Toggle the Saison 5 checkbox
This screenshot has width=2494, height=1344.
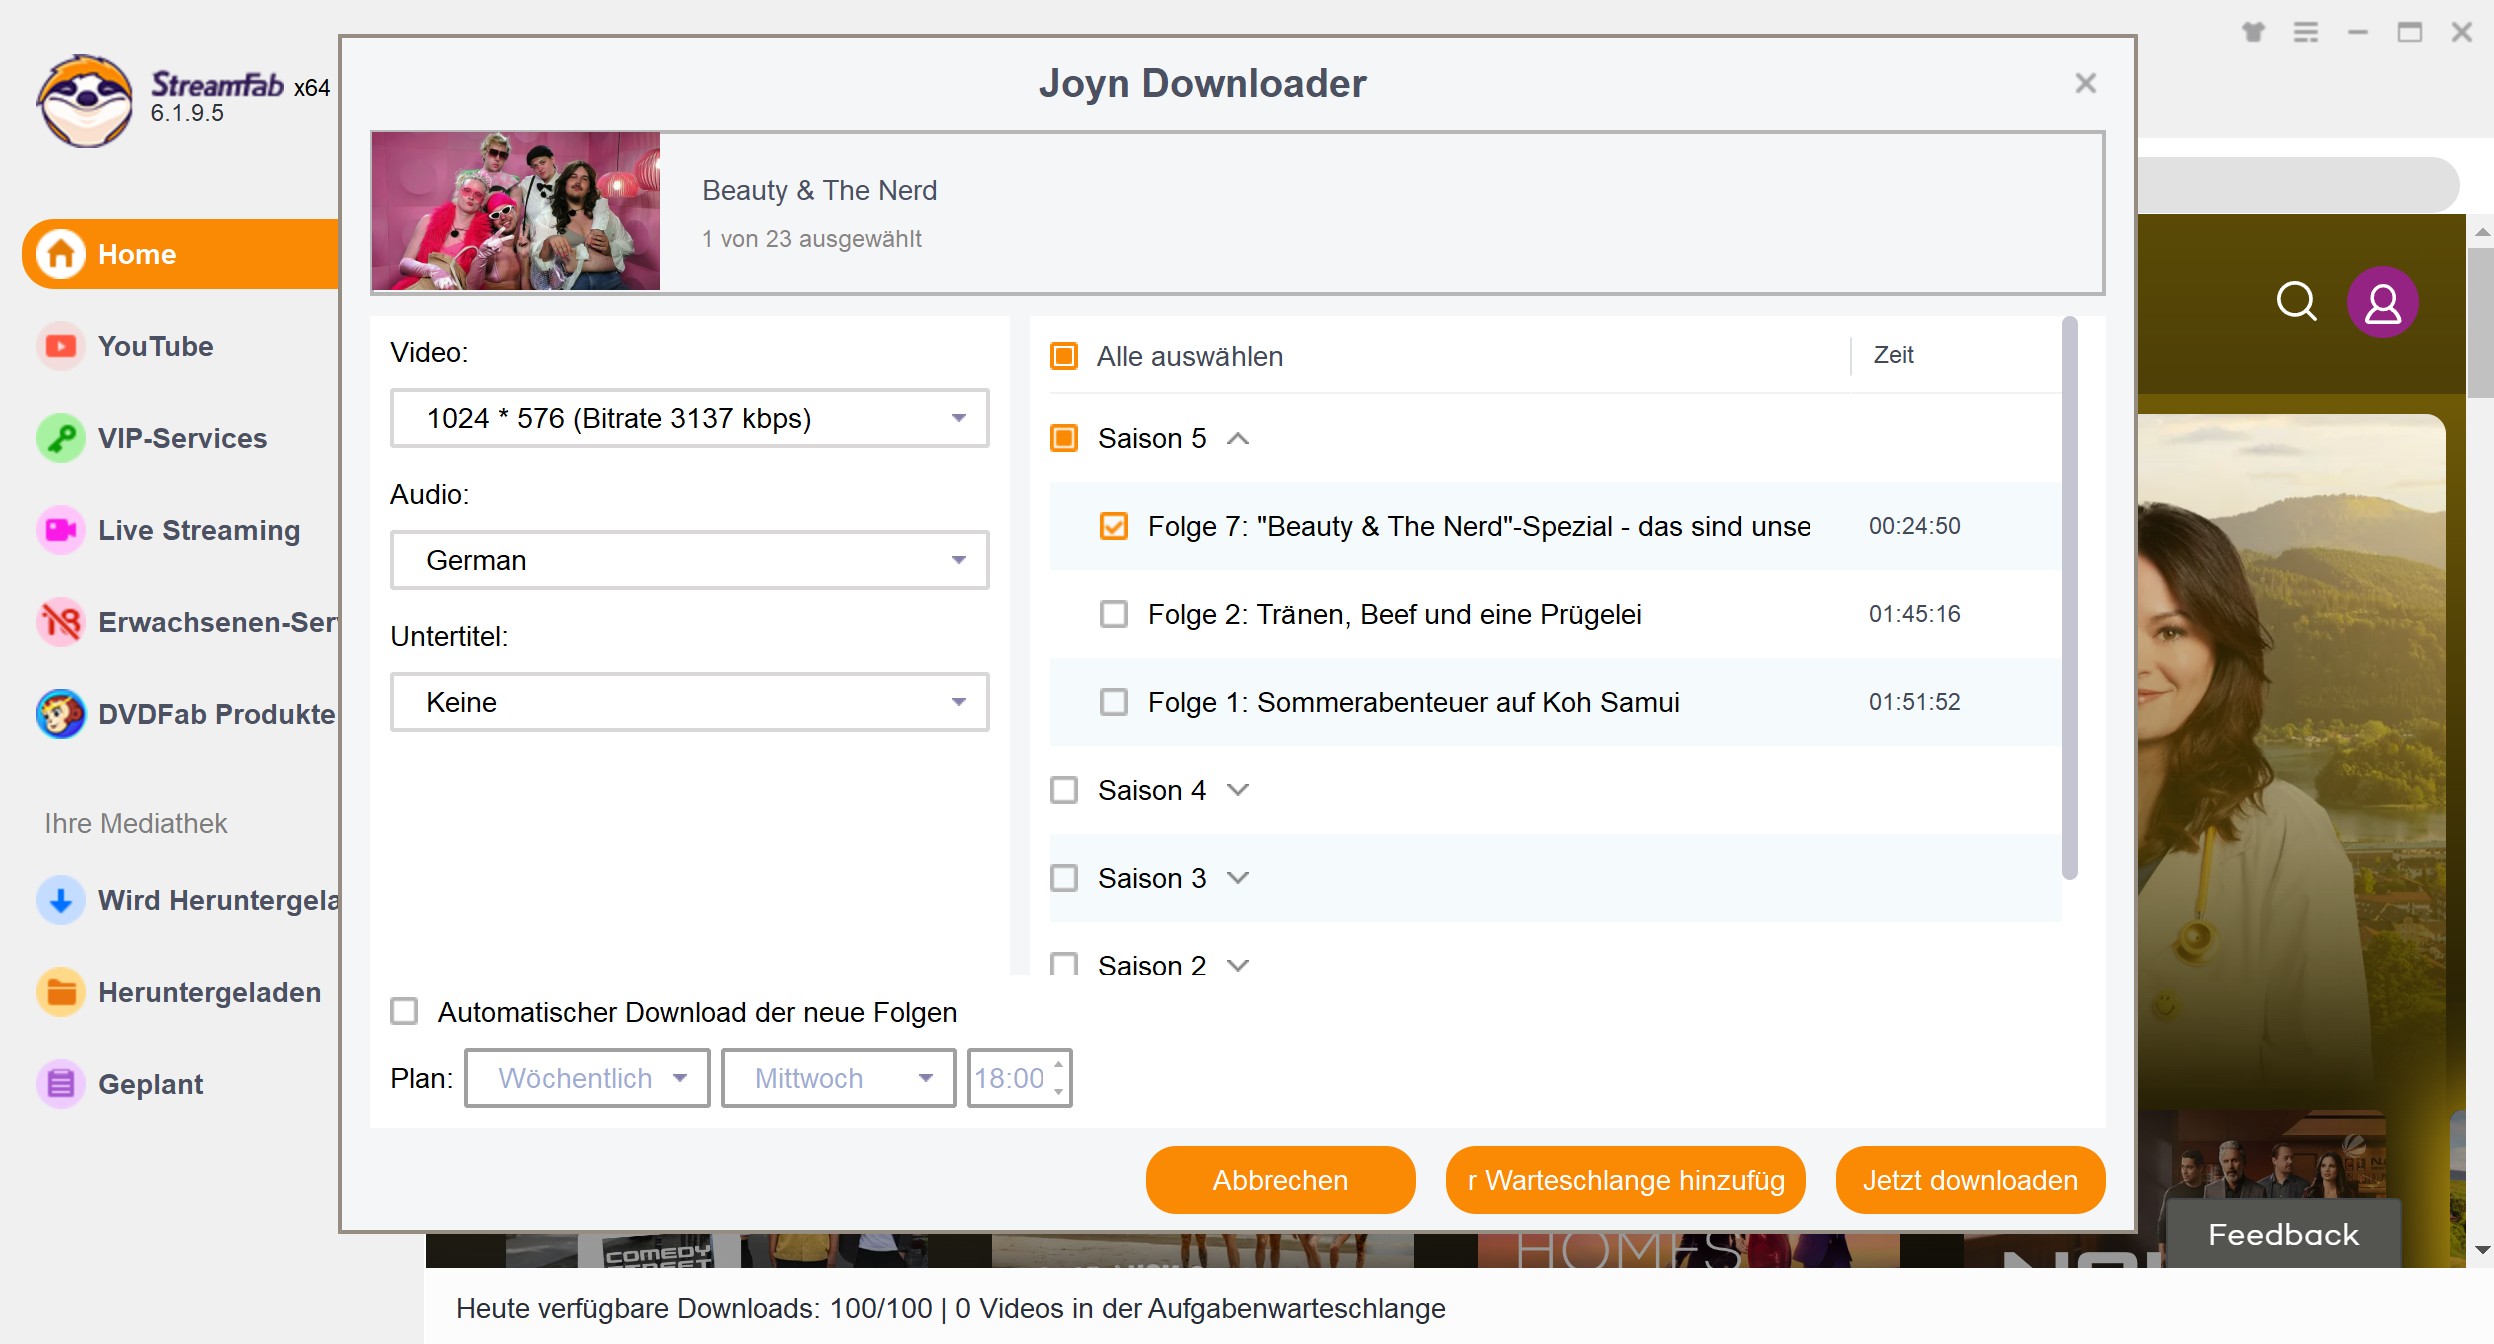(x=1064, y=438)
